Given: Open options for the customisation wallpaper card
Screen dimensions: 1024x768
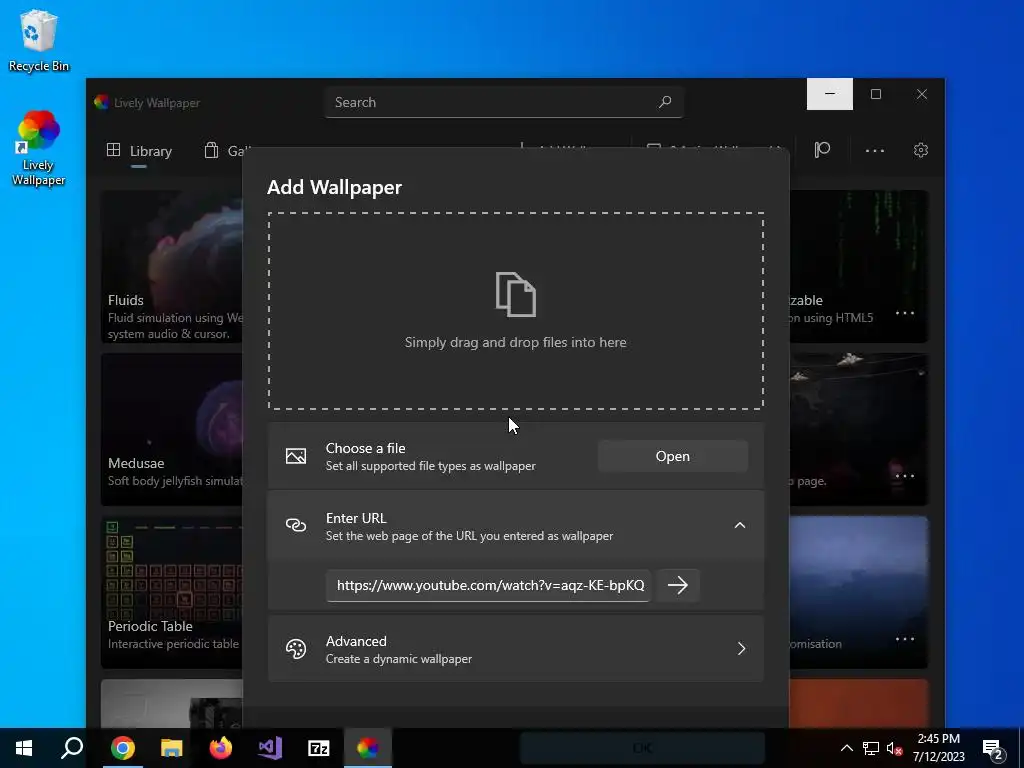Looking at the screenshot, I should point(904,639).
